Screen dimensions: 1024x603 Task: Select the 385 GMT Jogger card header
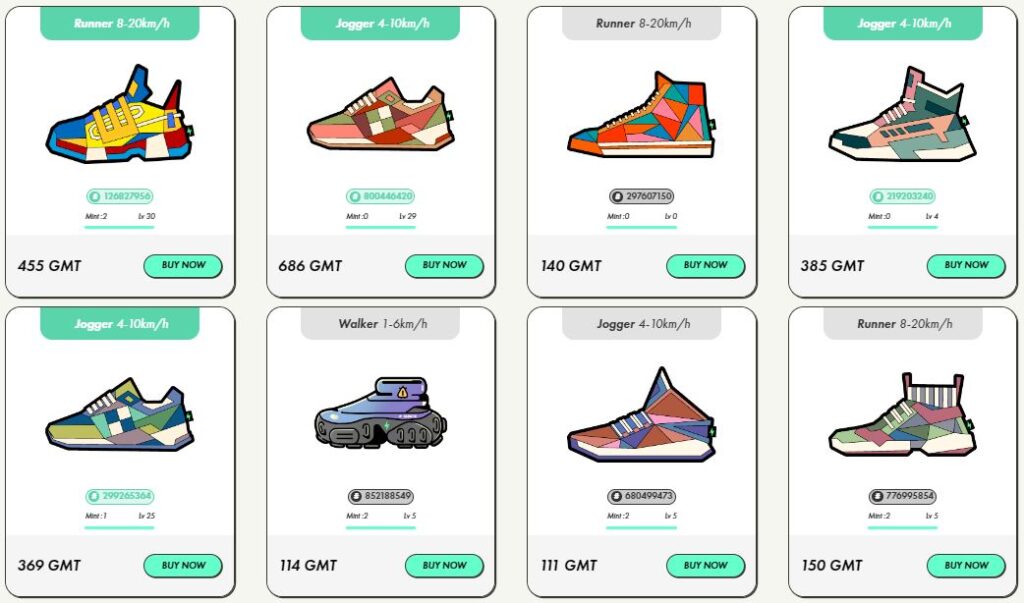point(903,24)
